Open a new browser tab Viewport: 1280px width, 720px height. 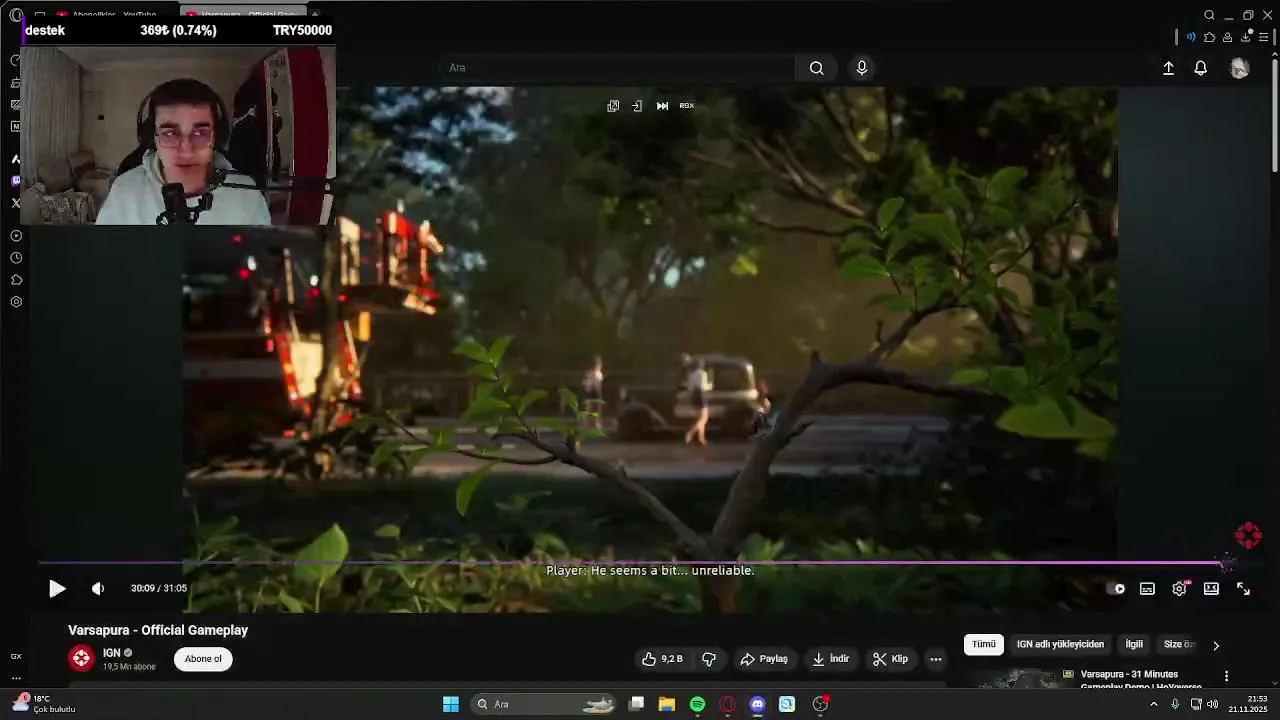314,15
